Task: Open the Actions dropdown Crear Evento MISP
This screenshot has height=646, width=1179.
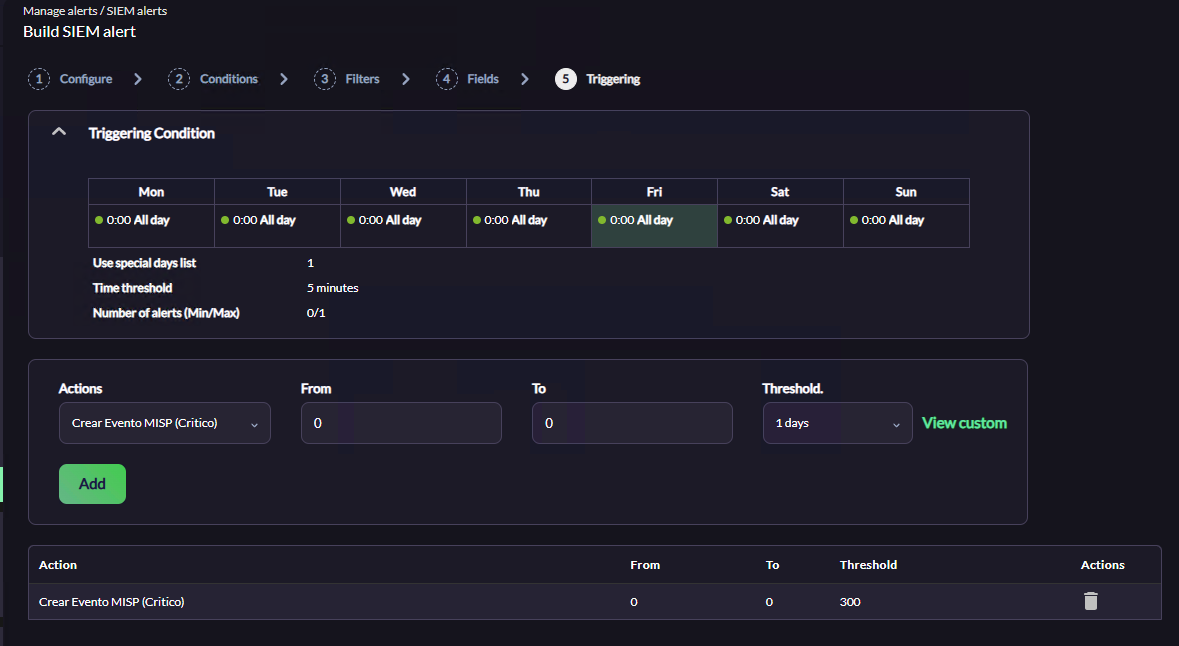Action: pyautogui.click(x=165, y=423)
